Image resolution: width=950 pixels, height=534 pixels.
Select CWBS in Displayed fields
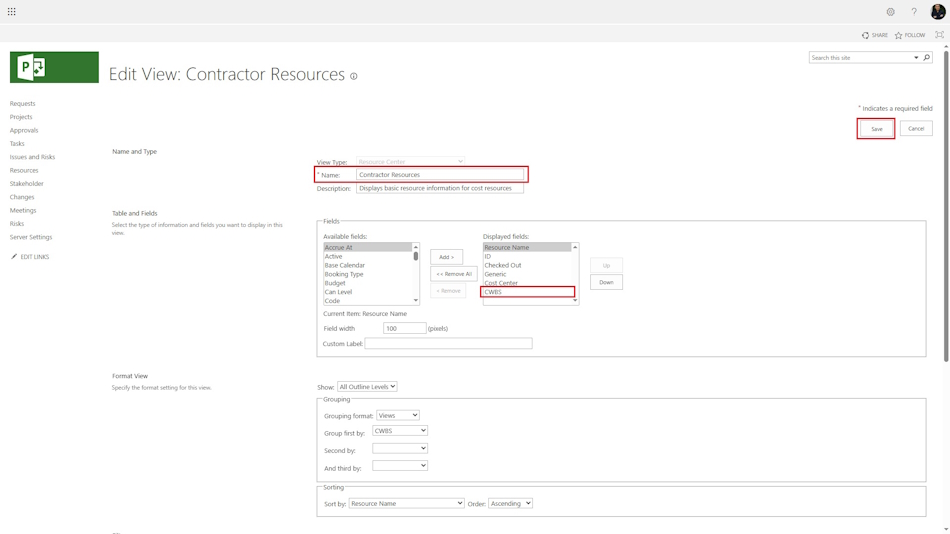click(x=527, y=292)
